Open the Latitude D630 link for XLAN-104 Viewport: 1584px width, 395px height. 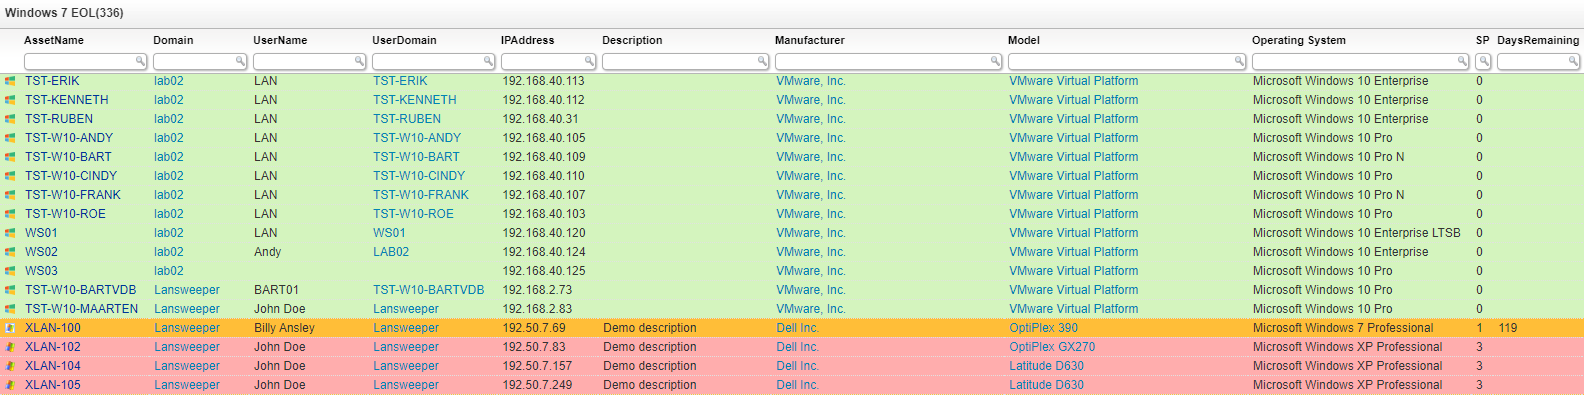tap(1046, 366)
